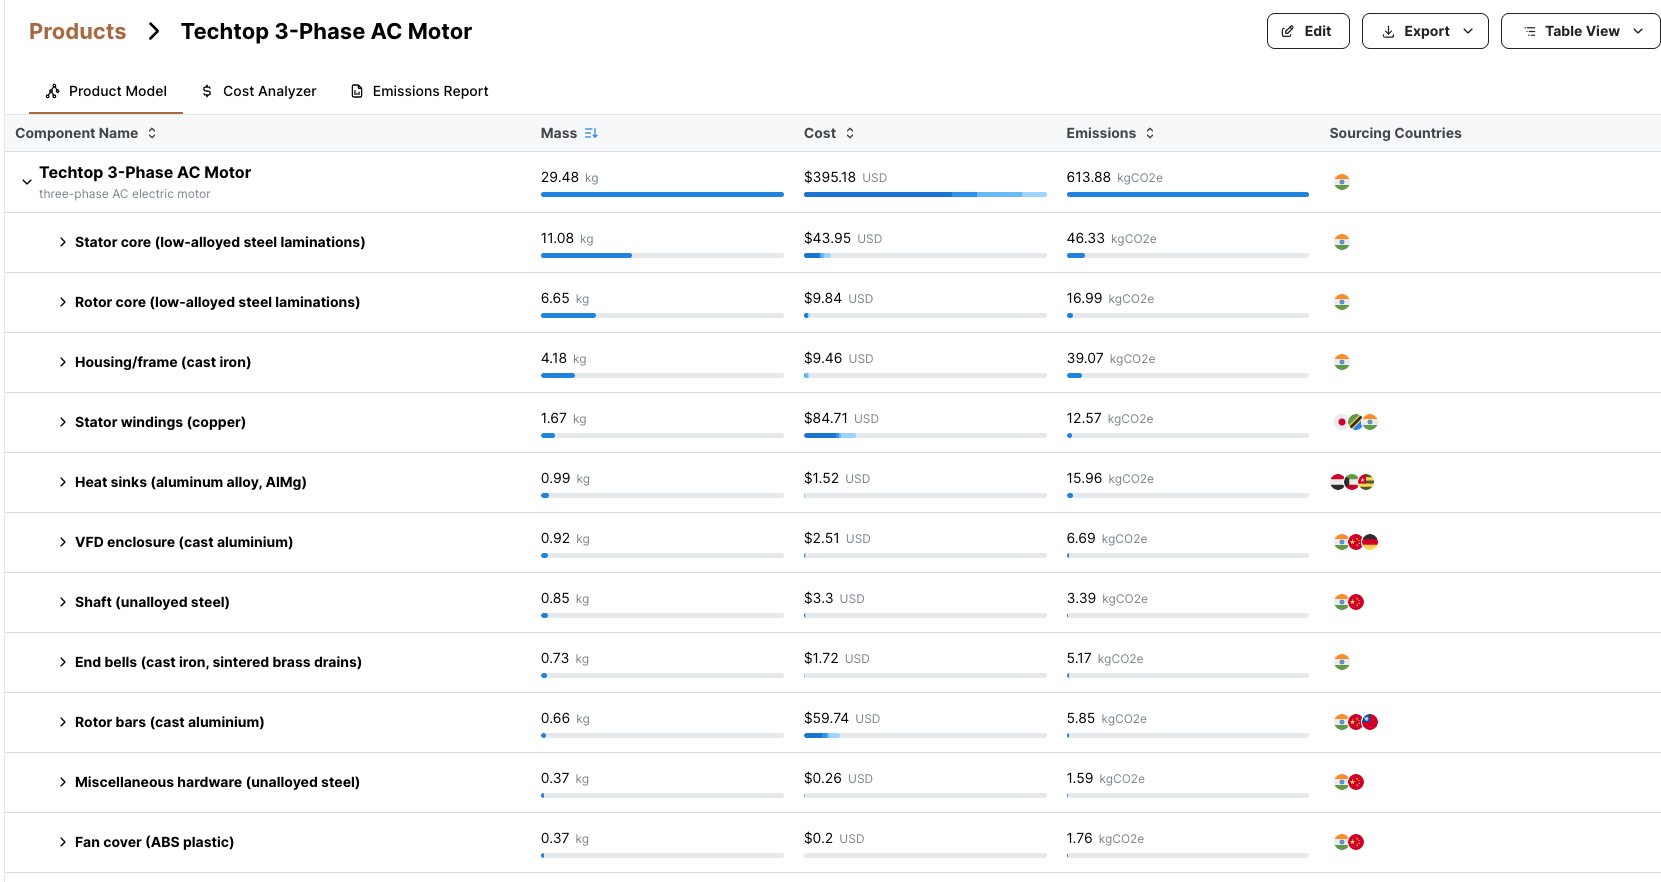The width and height of the screenshot is (1661, 882).
Task: Expand the VFD enclosure row
Action: pyautogui.click(x=63, y=542)
